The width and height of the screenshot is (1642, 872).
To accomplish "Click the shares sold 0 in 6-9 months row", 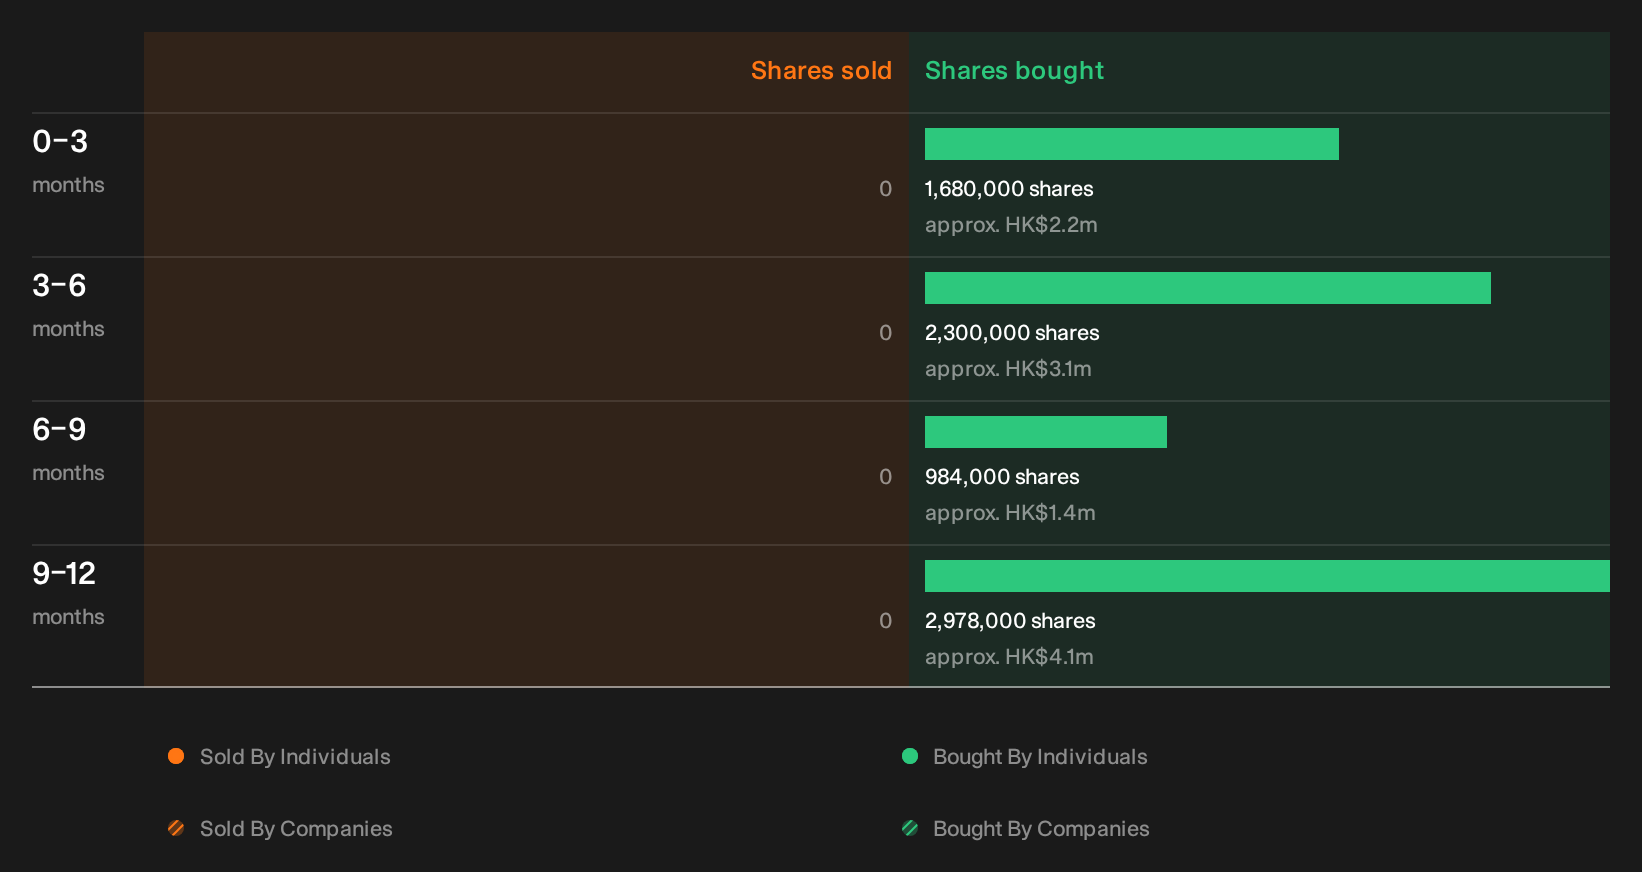I will 885,477.
